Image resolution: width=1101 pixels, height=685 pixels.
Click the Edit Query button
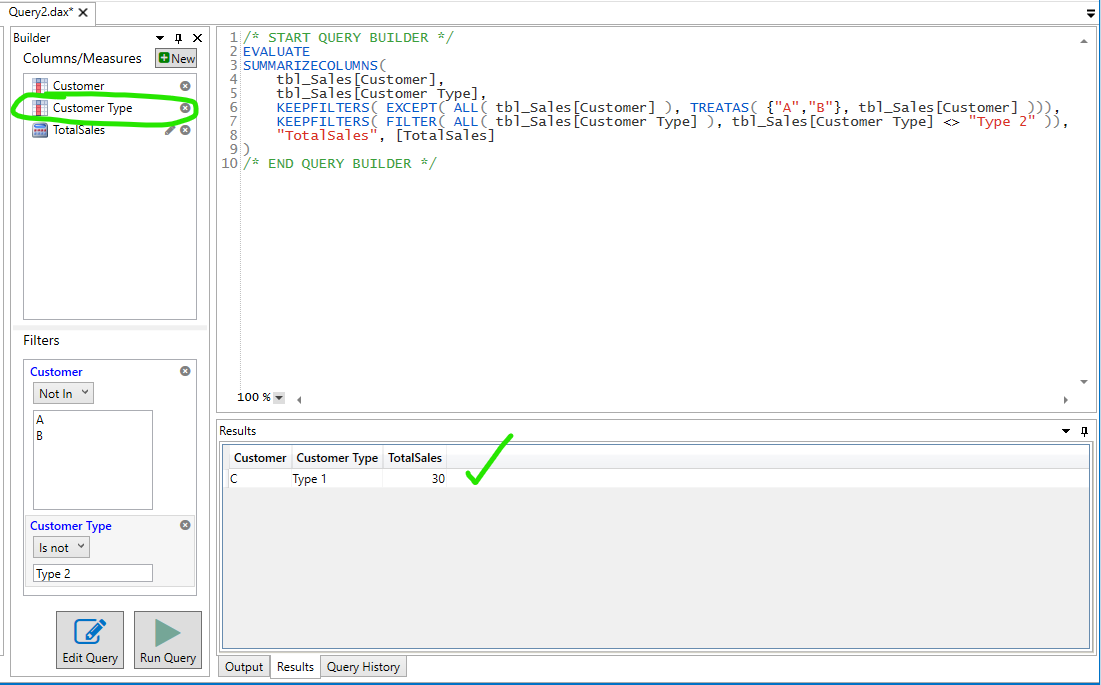pos(89,639)
